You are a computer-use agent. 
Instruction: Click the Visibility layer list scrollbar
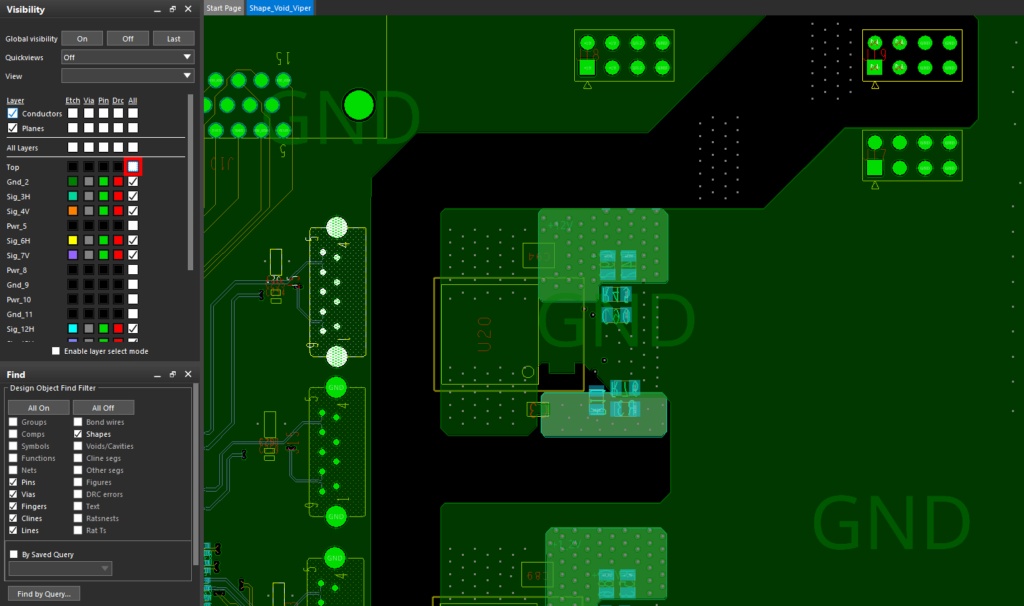[x=190, y=182]
